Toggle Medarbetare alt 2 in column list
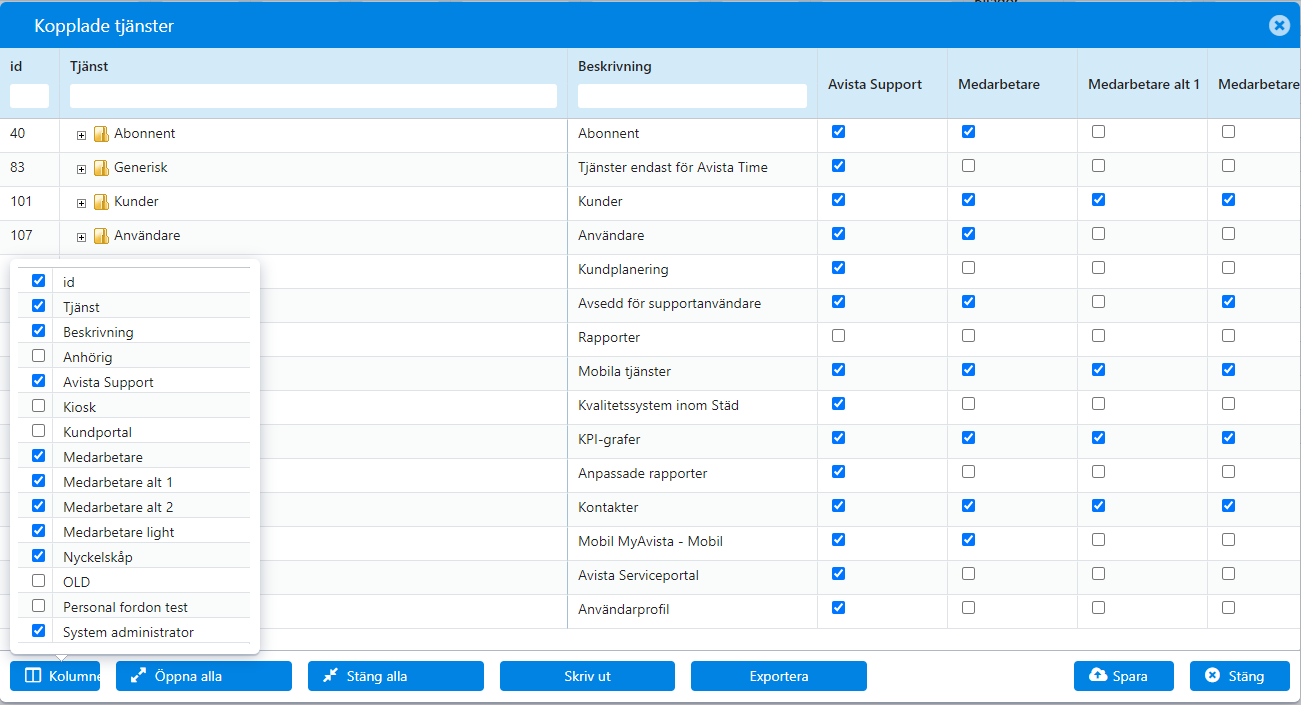Screen dimensions: 1301x705 click(x=38, y=506)
